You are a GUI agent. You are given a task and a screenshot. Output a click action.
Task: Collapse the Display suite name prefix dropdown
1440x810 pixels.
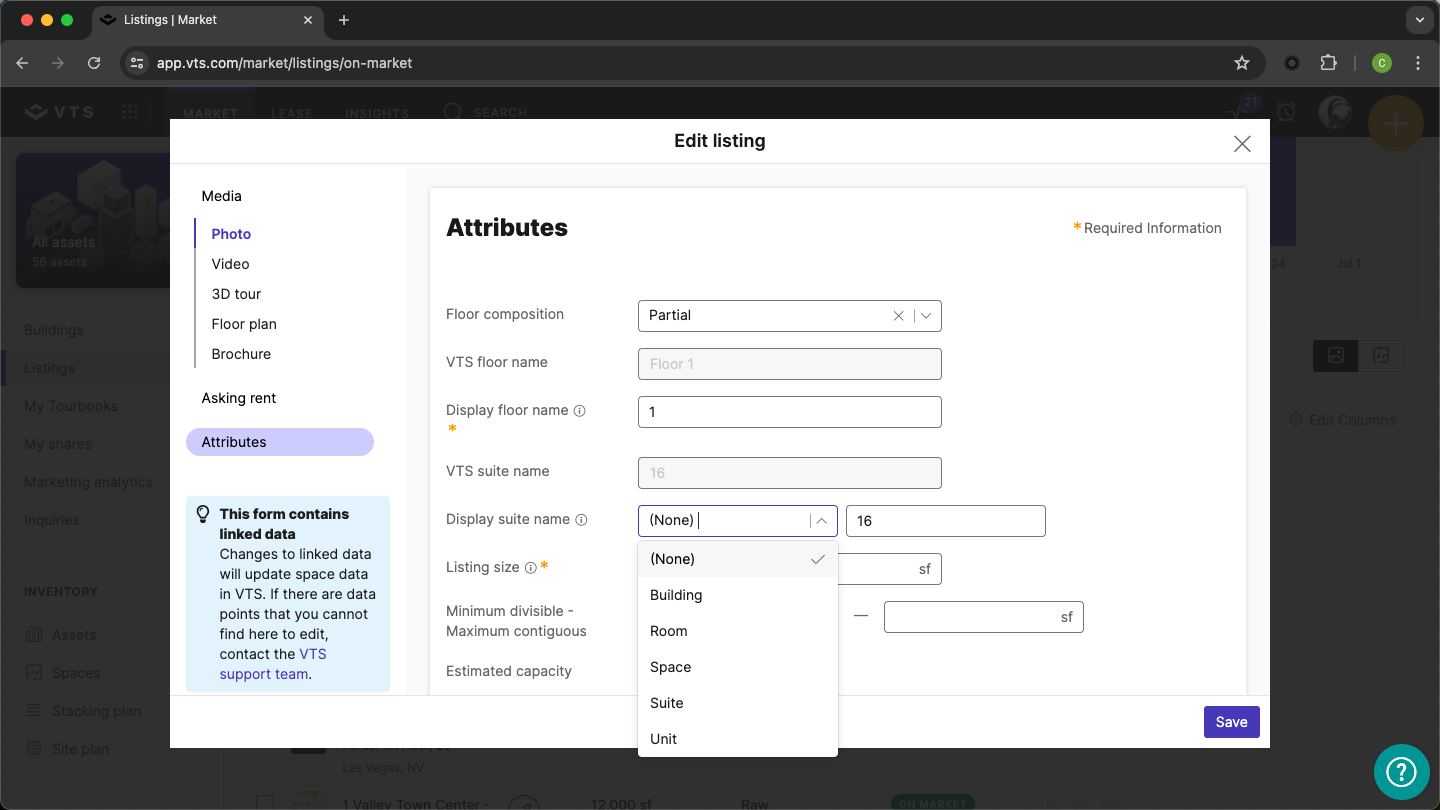coord(822,521)
